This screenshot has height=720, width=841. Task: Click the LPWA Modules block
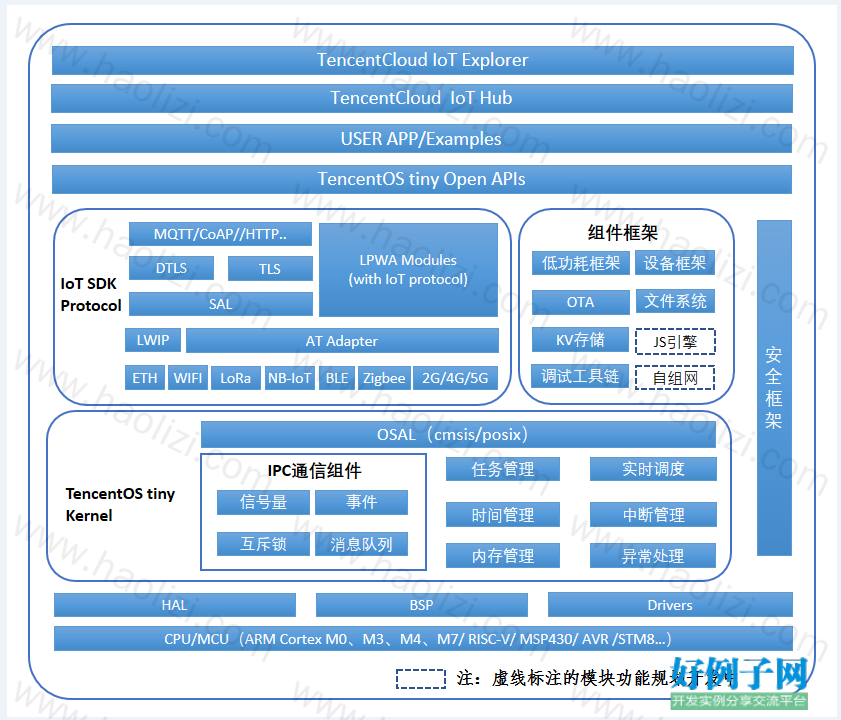(408, 270)
